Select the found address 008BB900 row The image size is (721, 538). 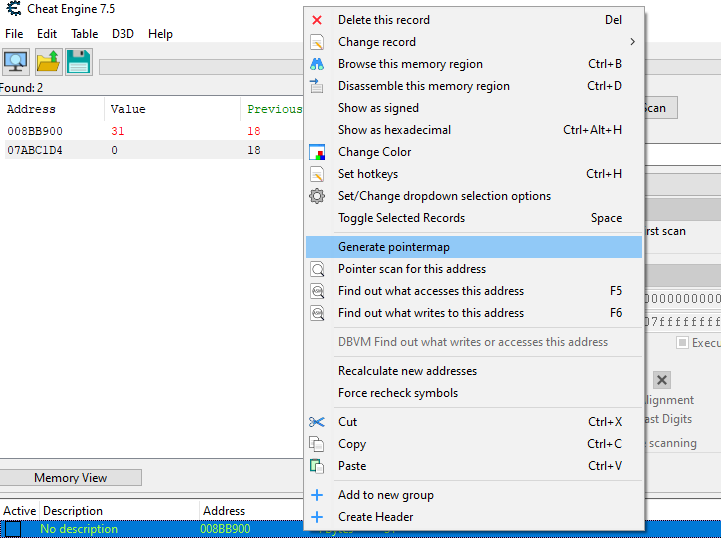click(x=154, y=131)
